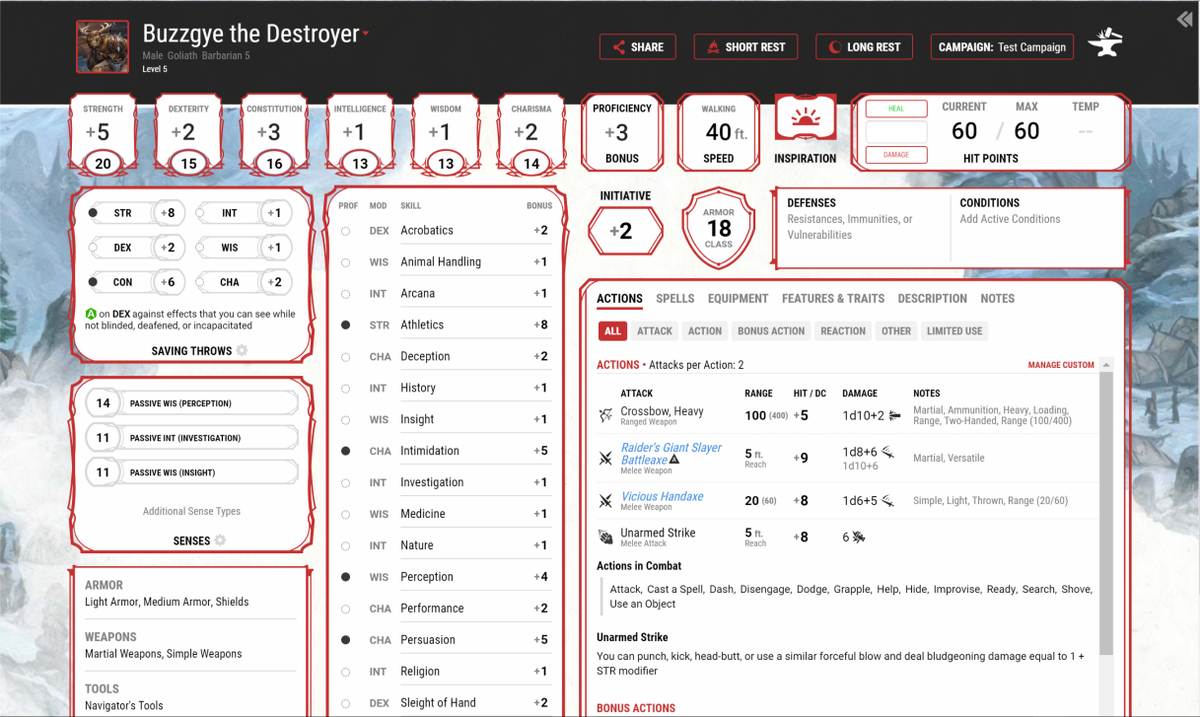Open Buzzgye character portrait
The width and height of the screenshot is (1200, 717).
(102, 47)
